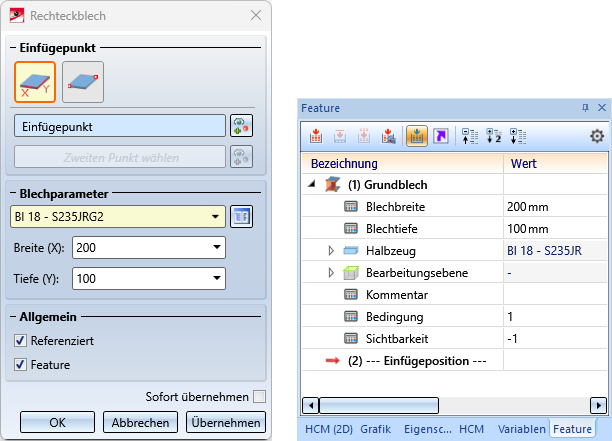612x441 pixels.
Task: Collapse the Allgemein section
Action: 13,317
